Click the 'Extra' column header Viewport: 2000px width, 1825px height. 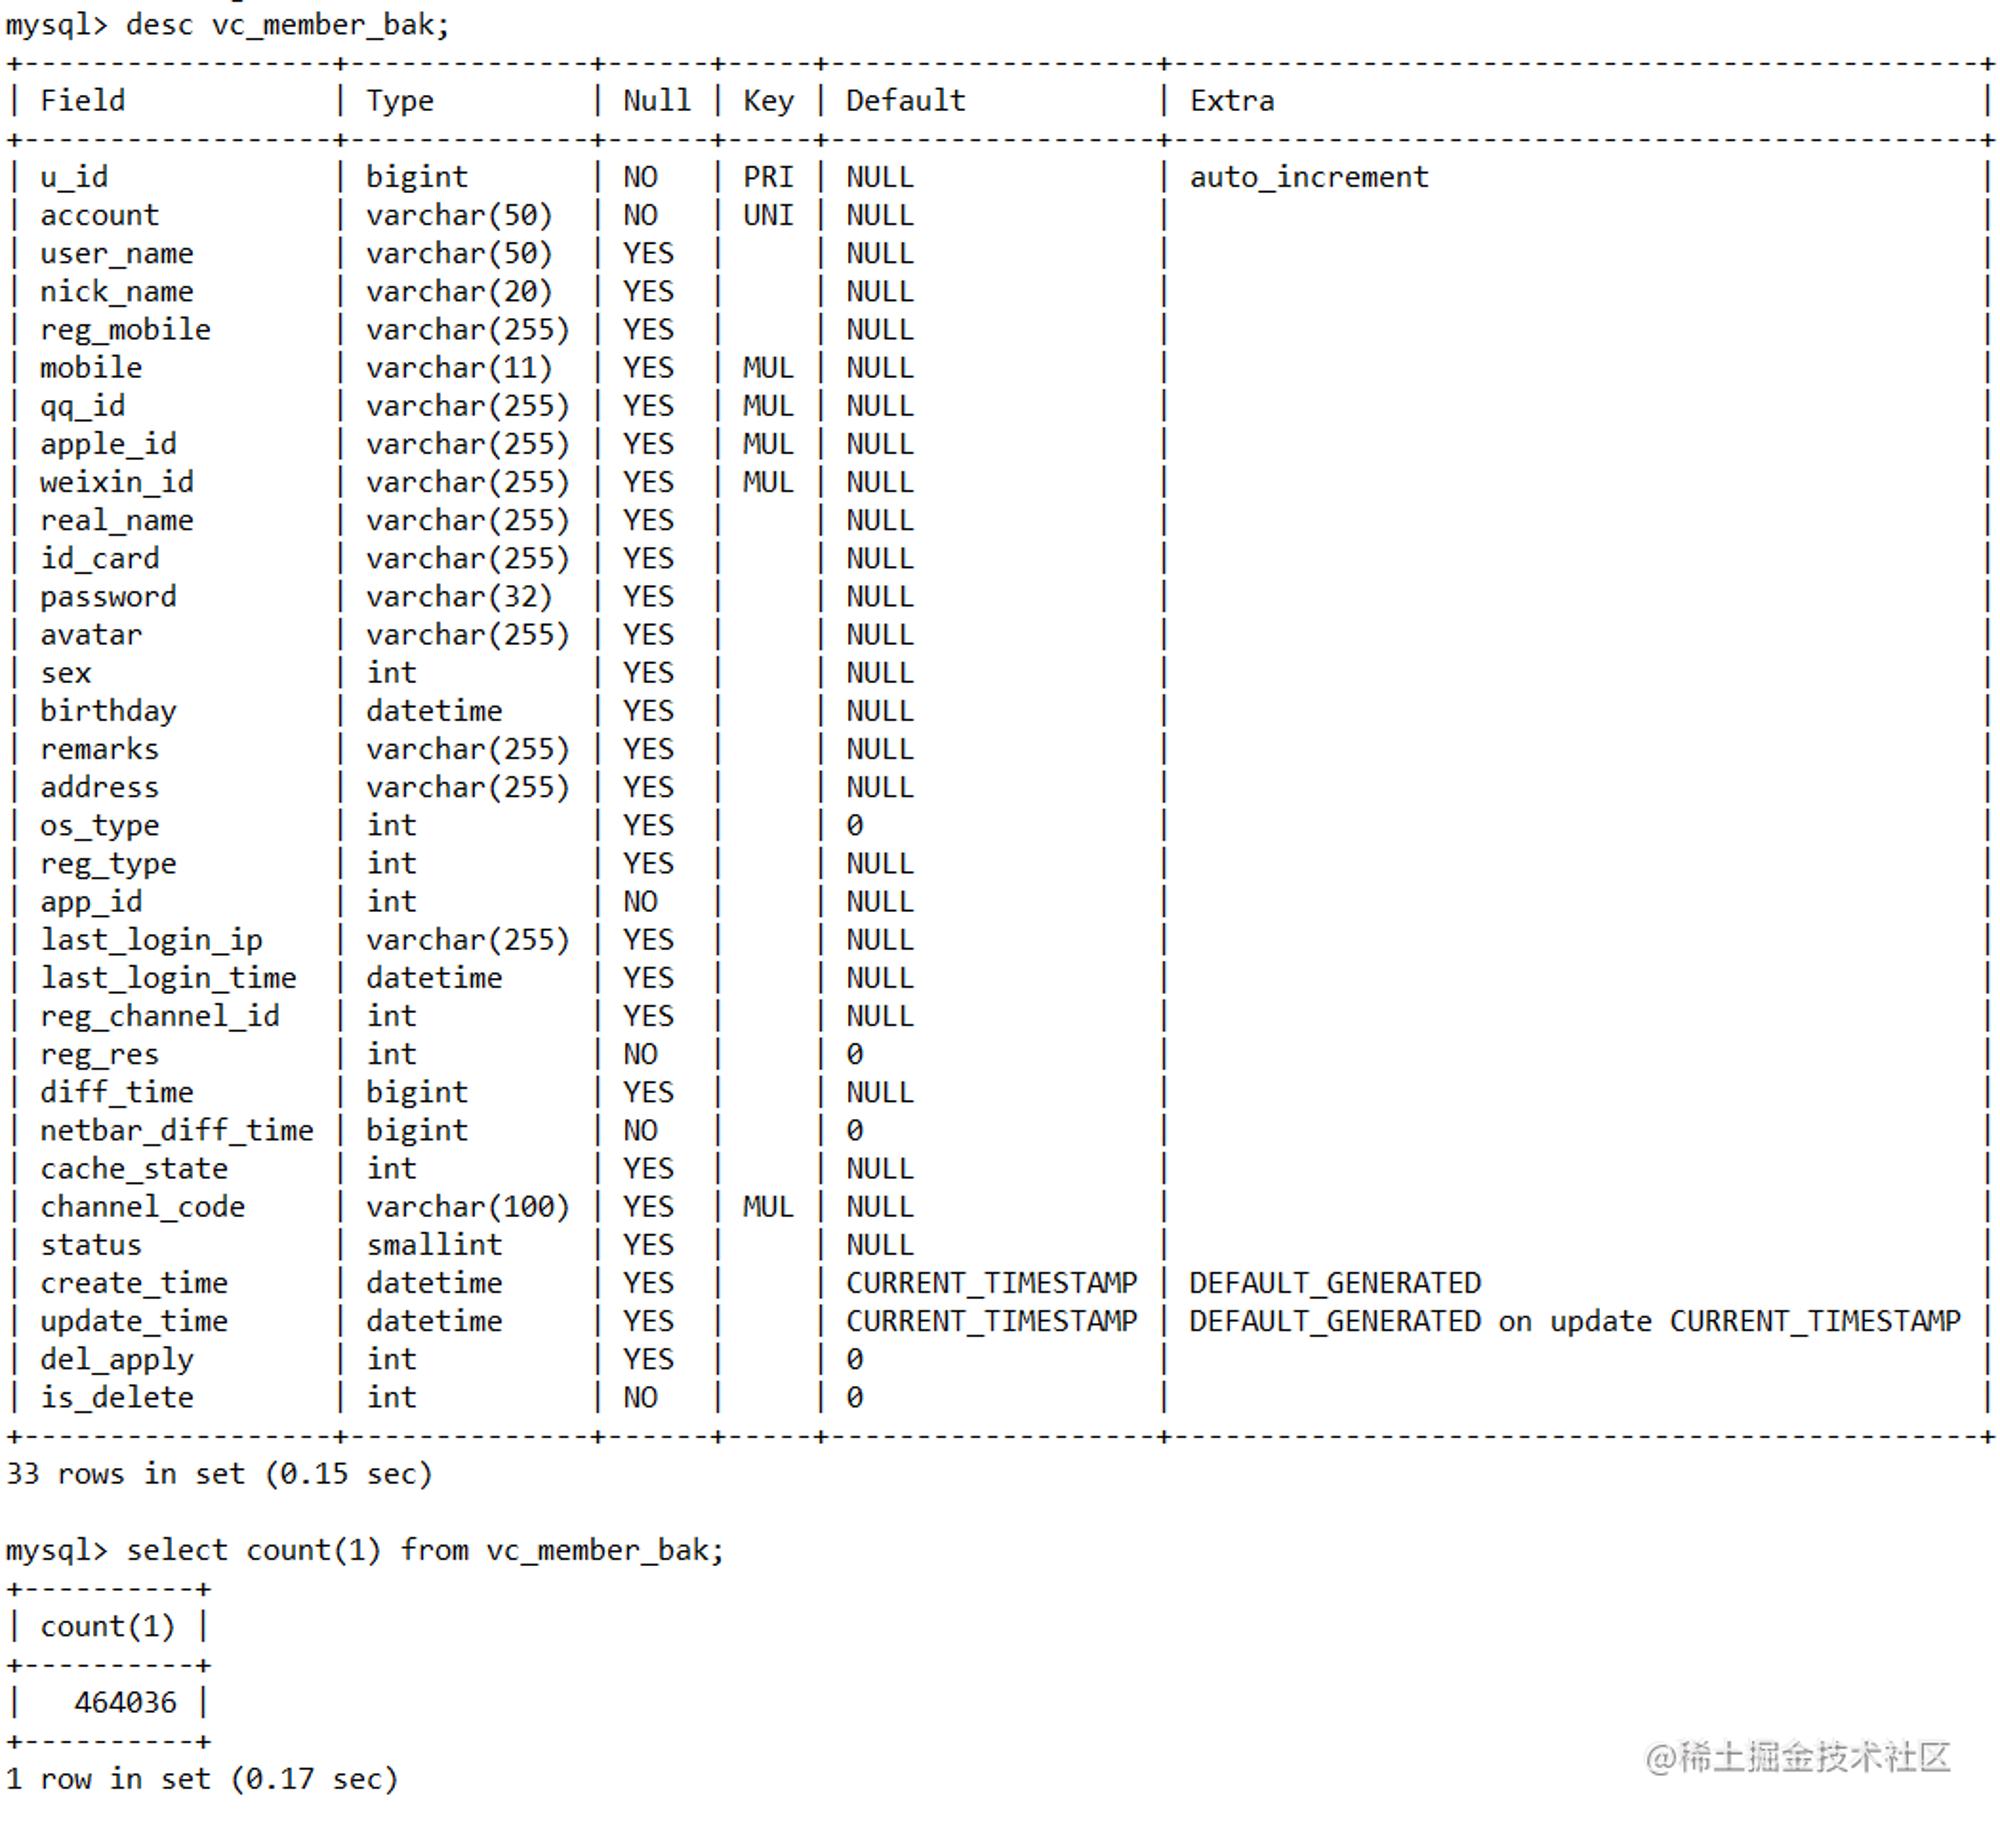[1232, 100]
